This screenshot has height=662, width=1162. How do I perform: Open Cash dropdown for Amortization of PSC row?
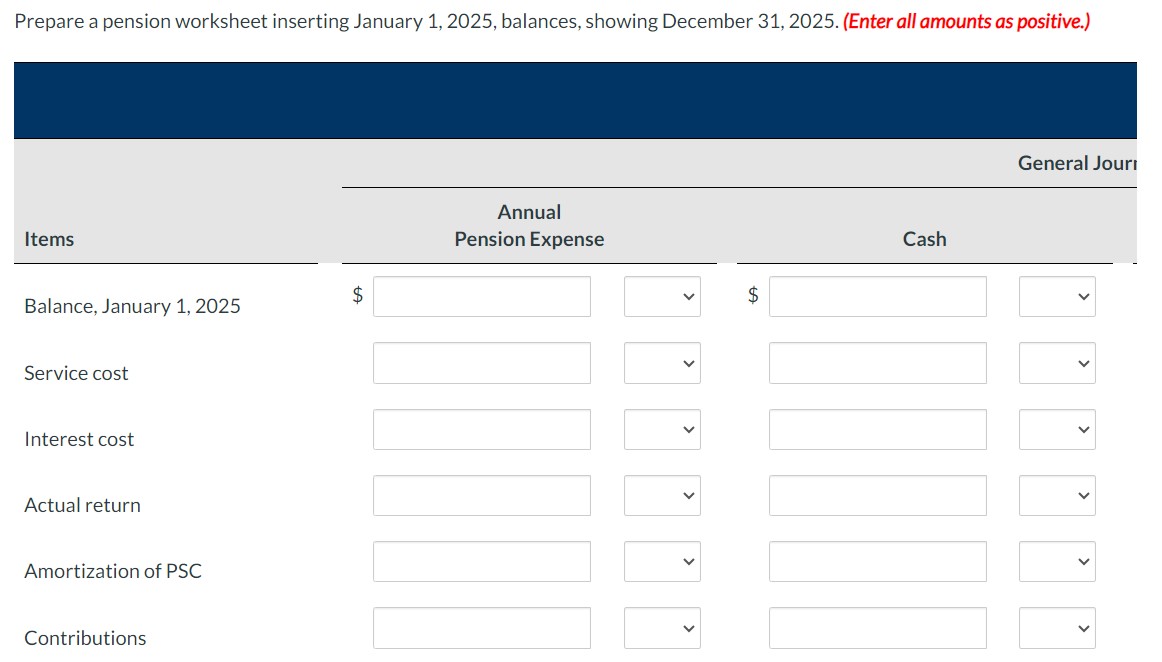coord(1056,561)
